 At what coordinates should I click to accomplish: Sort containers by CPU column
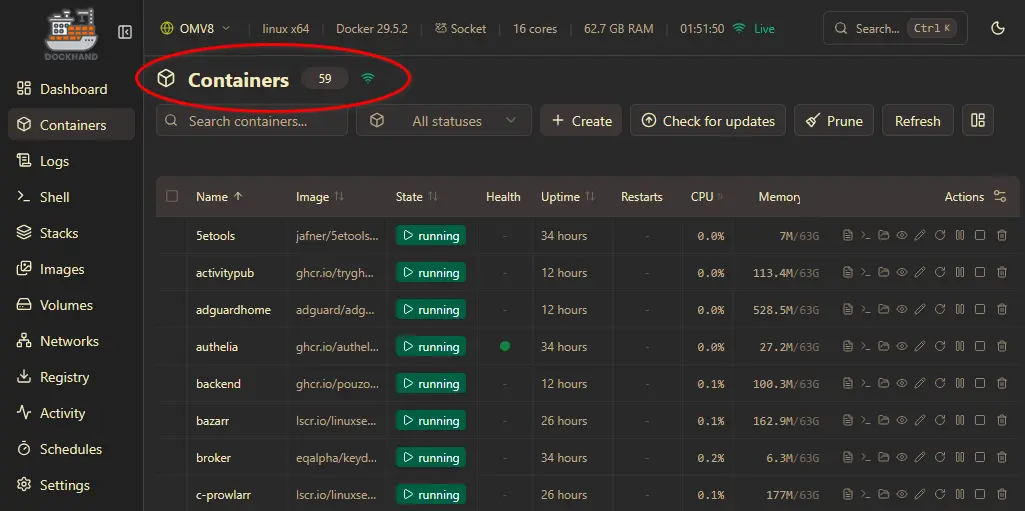click(707, 197)
